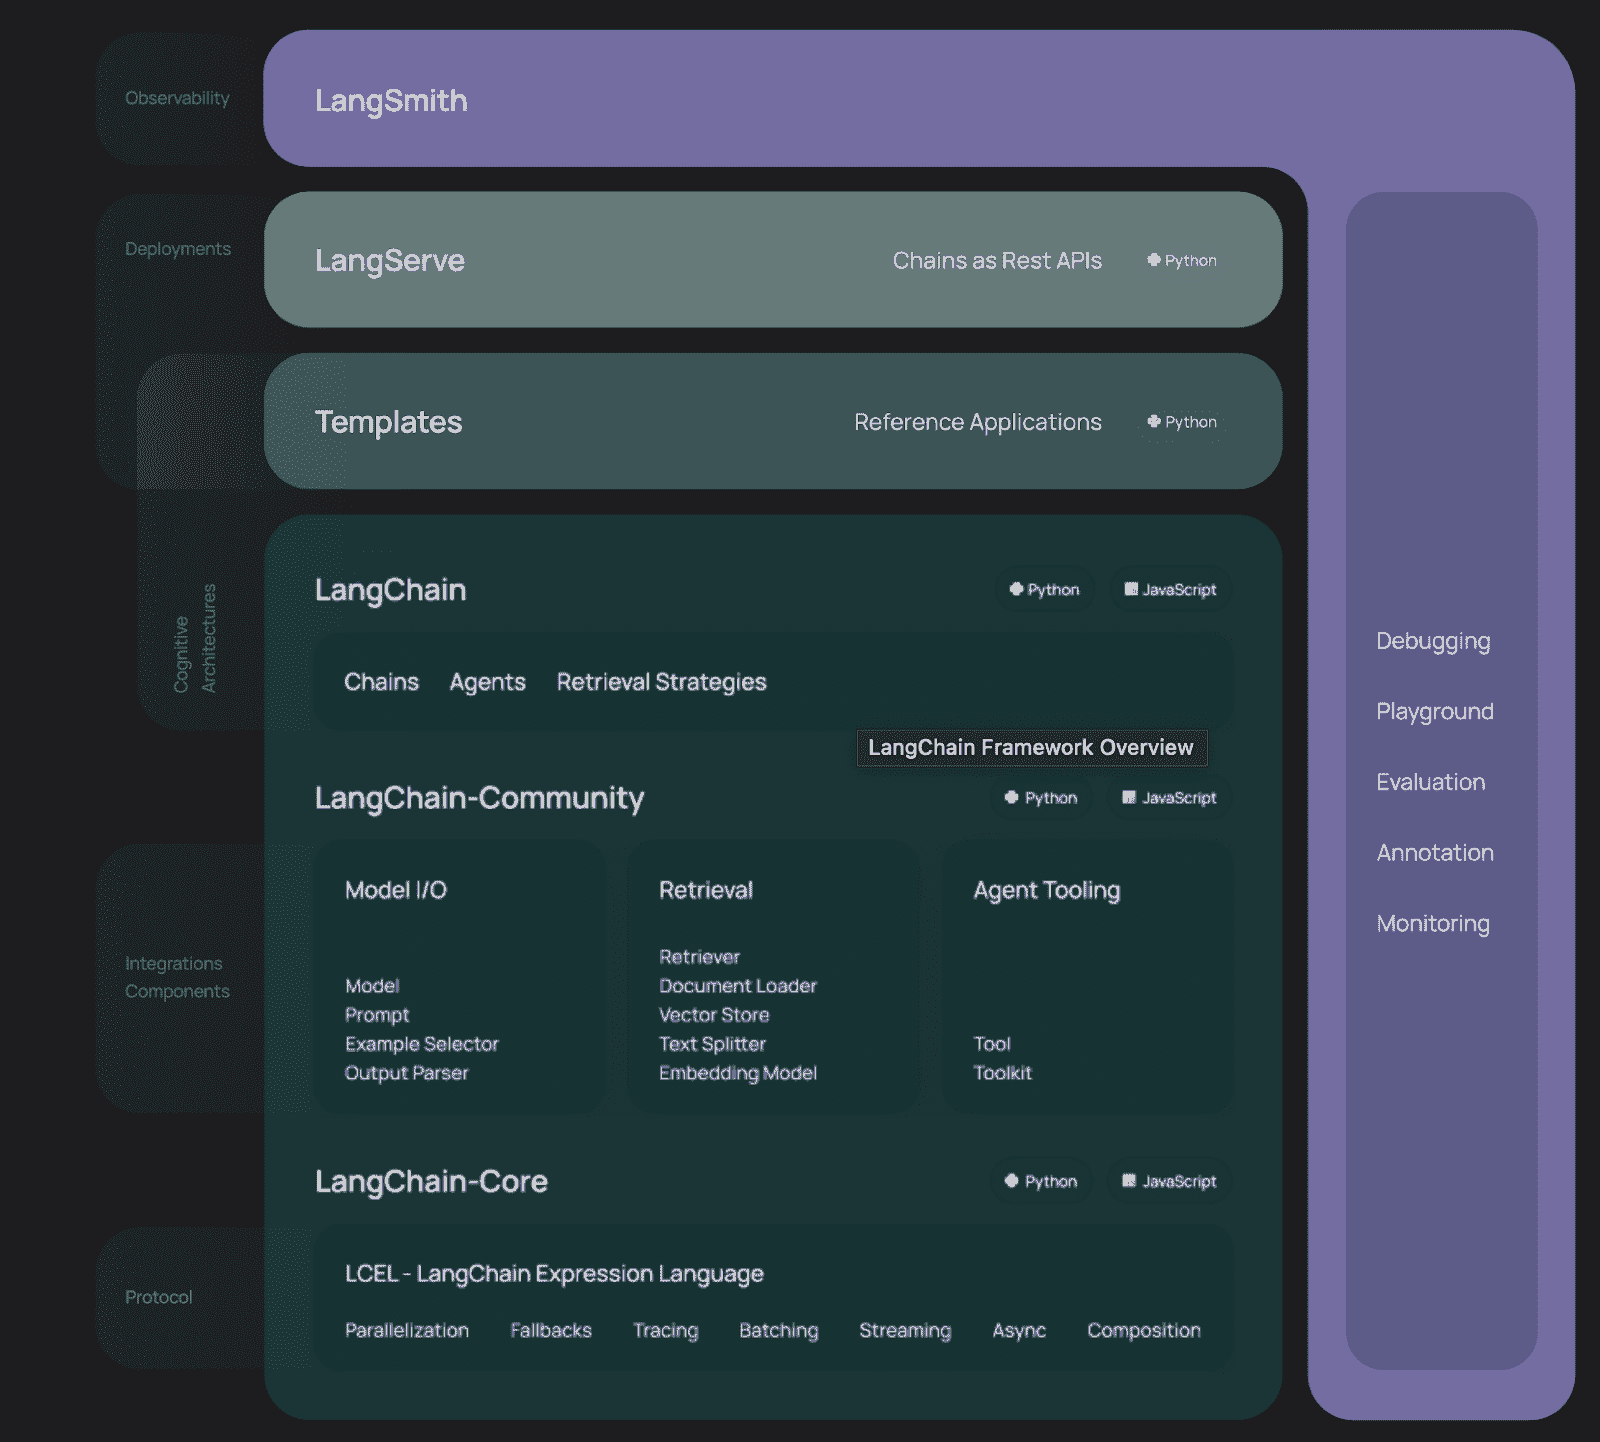
Task: Select 'Example Selector' item
Action: pyautogui.click(x=422, y=1044)
